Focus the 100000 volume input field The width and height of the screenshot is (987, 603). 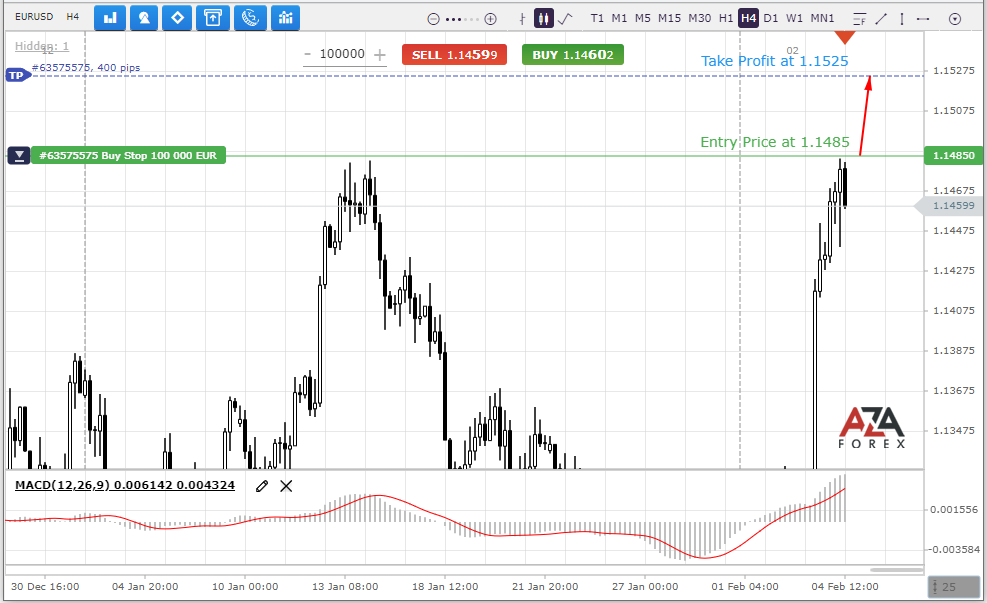342,54
